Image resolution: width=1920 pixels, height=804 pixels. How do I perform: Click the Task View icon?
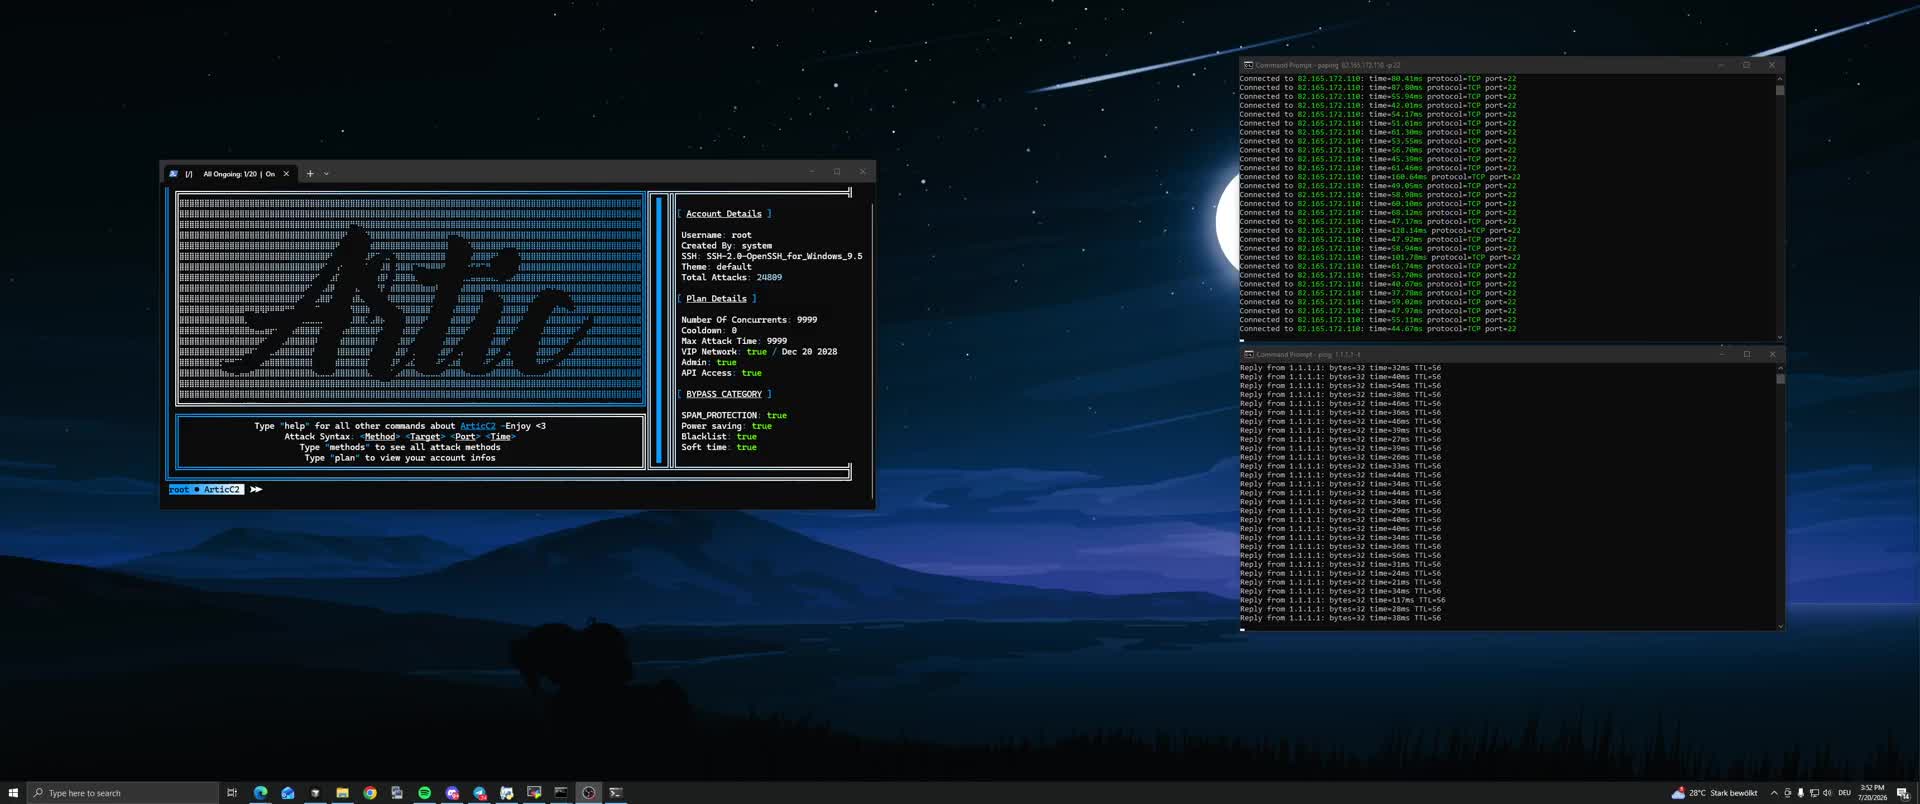pyautogui.click(x=232, y=793)
